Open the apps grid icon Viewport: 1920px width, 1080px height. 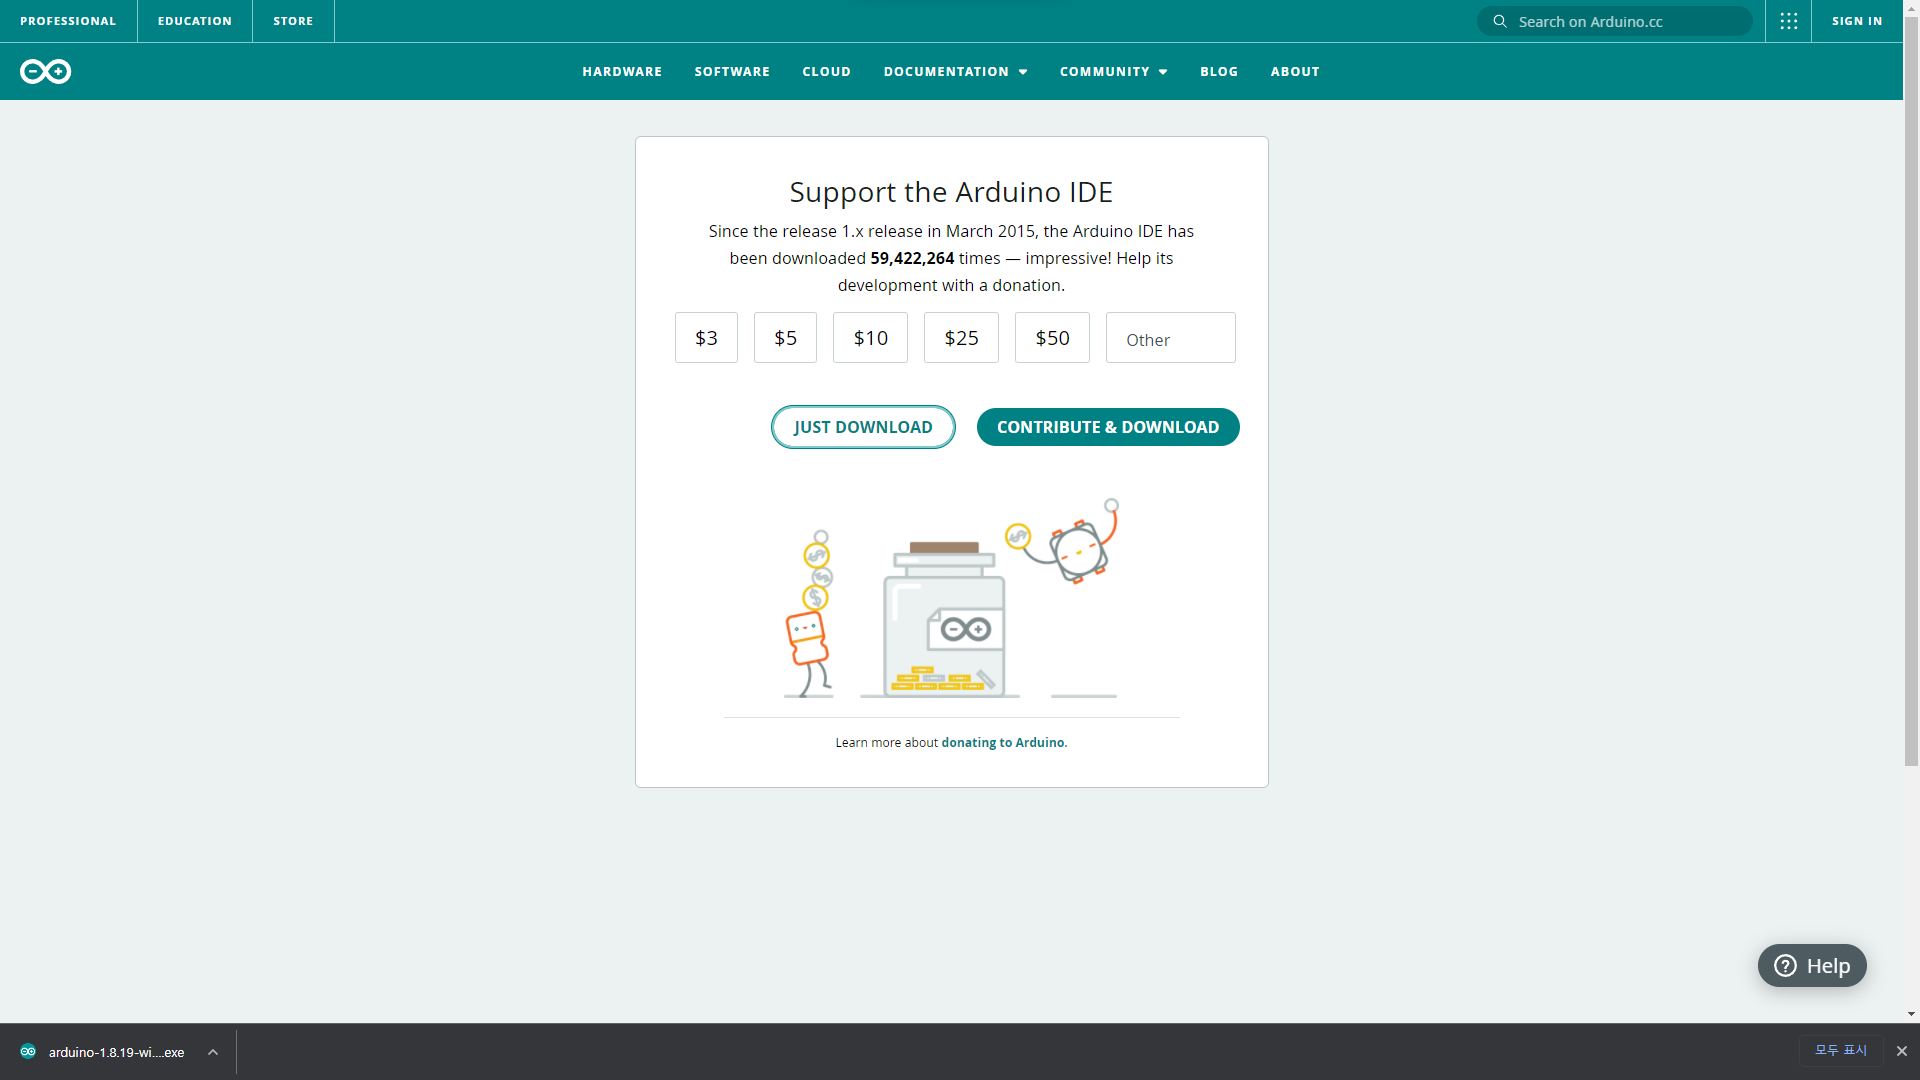(x=1788, y=21)
